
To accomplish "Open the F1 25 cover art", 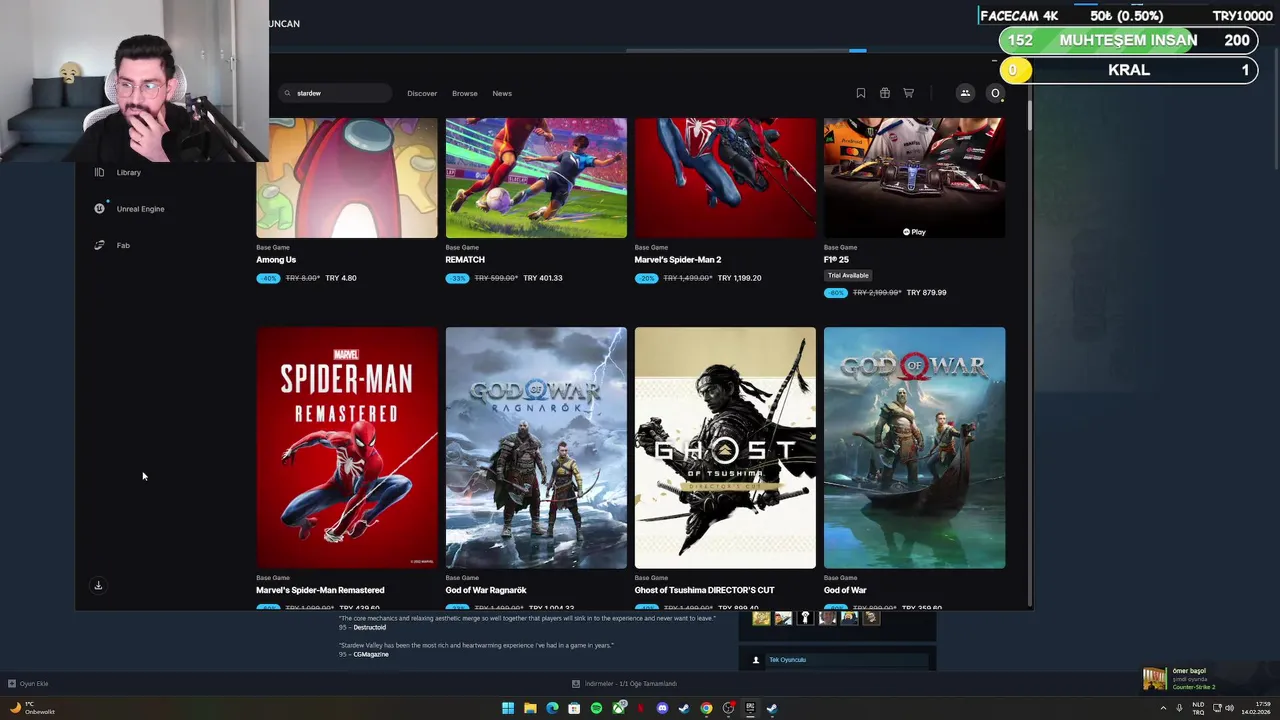I will (914, 178).
